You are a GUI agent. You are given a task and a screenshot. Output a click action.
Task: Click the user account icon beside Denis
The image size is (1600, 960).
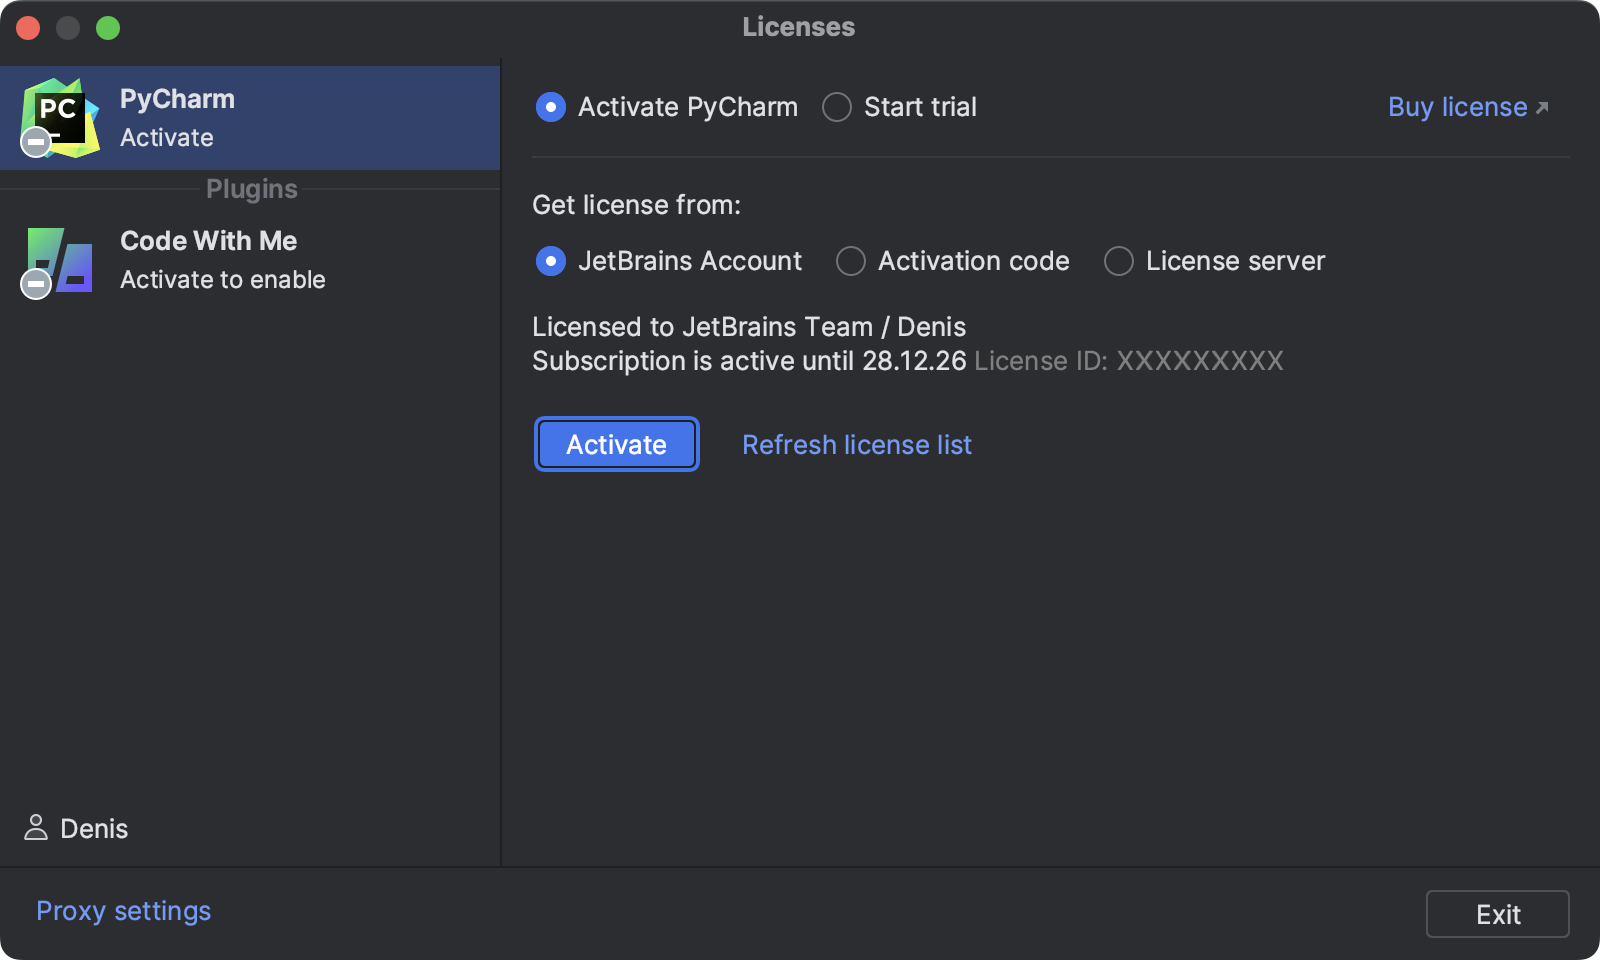tap(36, 828)
